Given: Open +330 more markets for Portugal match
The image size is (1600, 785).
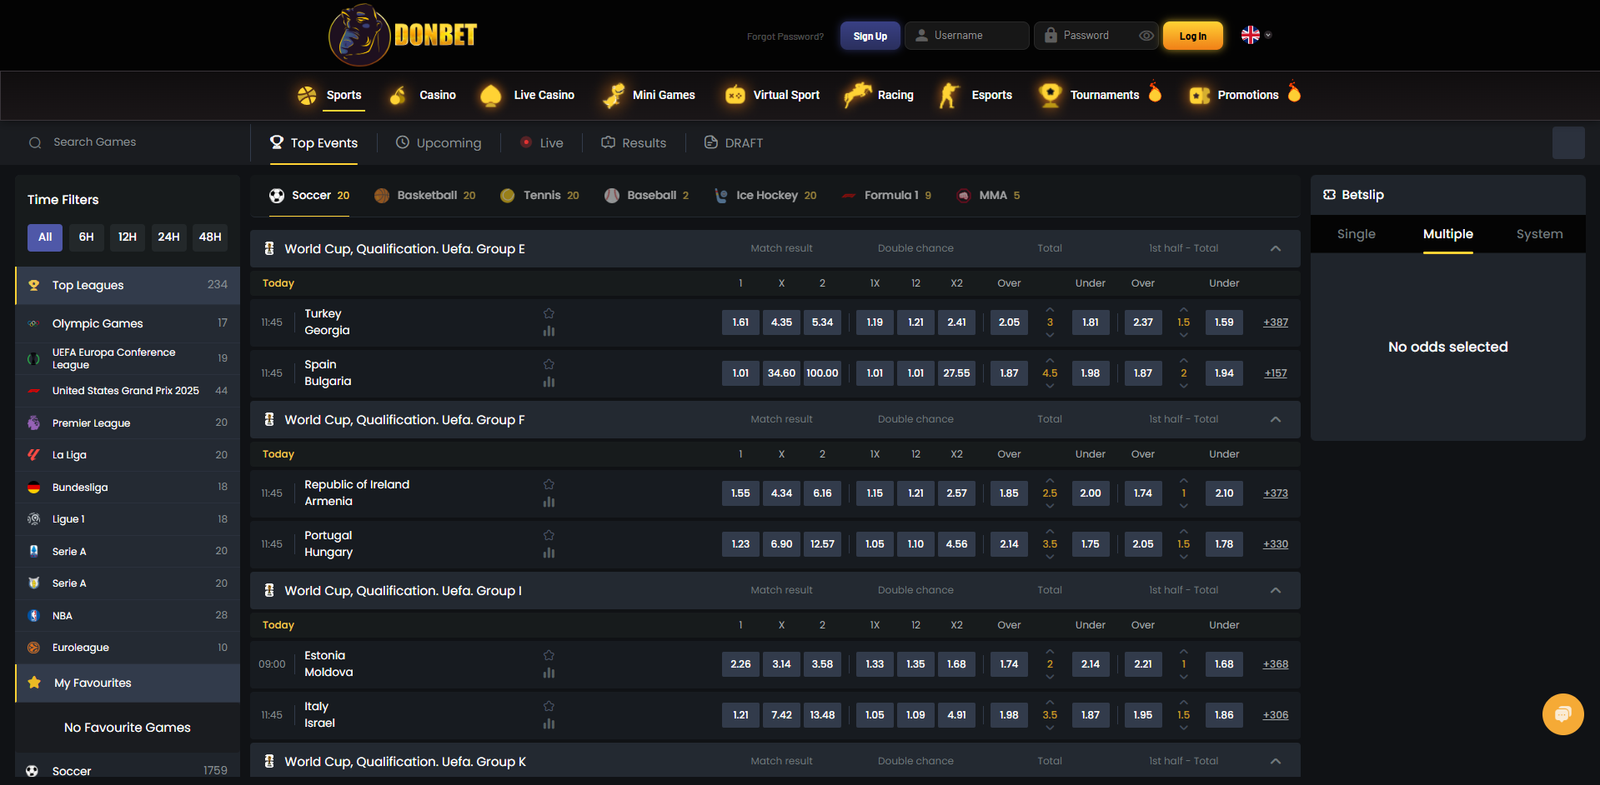Looking at the screenshot, I should click(x=1275, y=544).
